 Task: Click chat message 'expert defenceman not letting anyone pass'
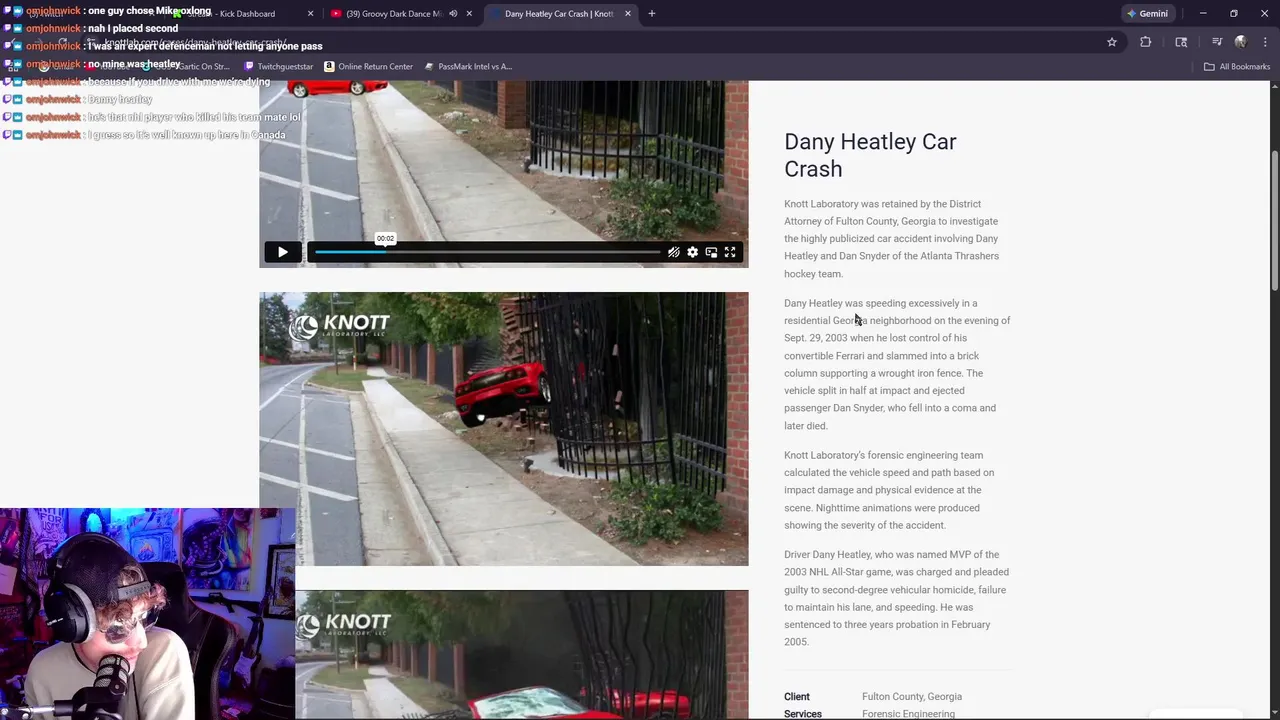point(205,46)
